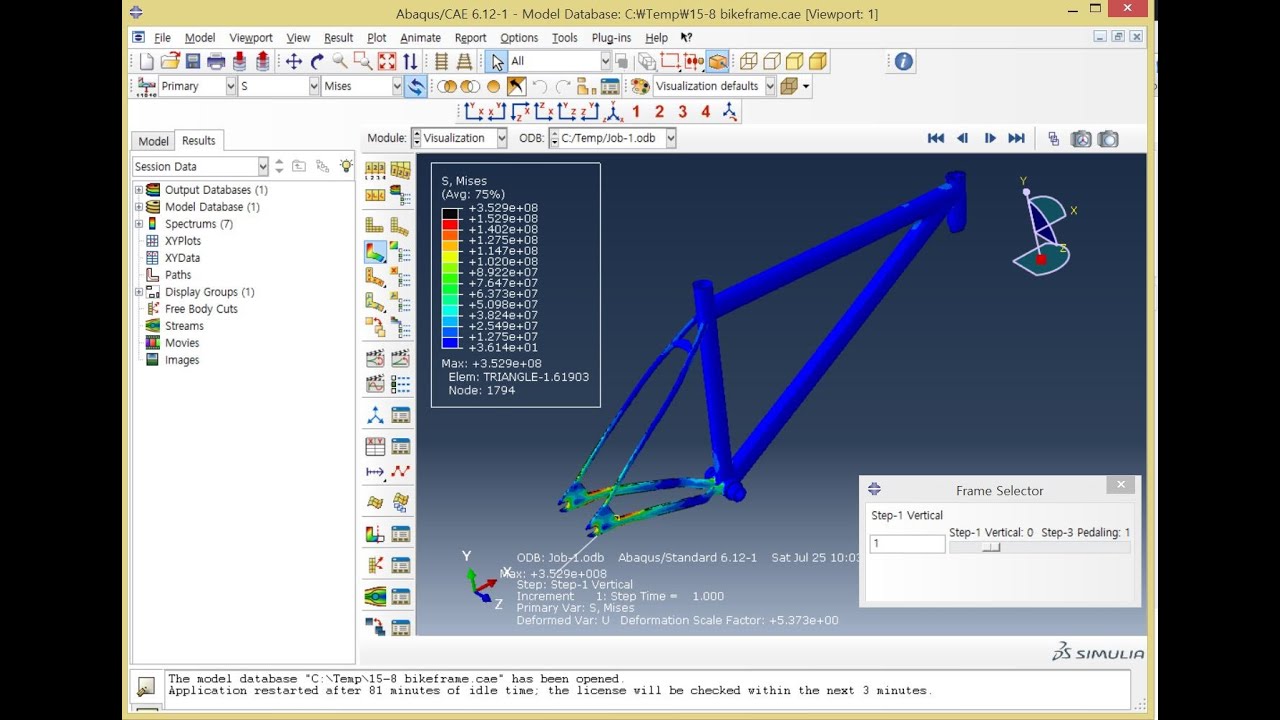Screen dimensions: 1280x720
Task: Click the First frame playback button
Action: point(936,139)
